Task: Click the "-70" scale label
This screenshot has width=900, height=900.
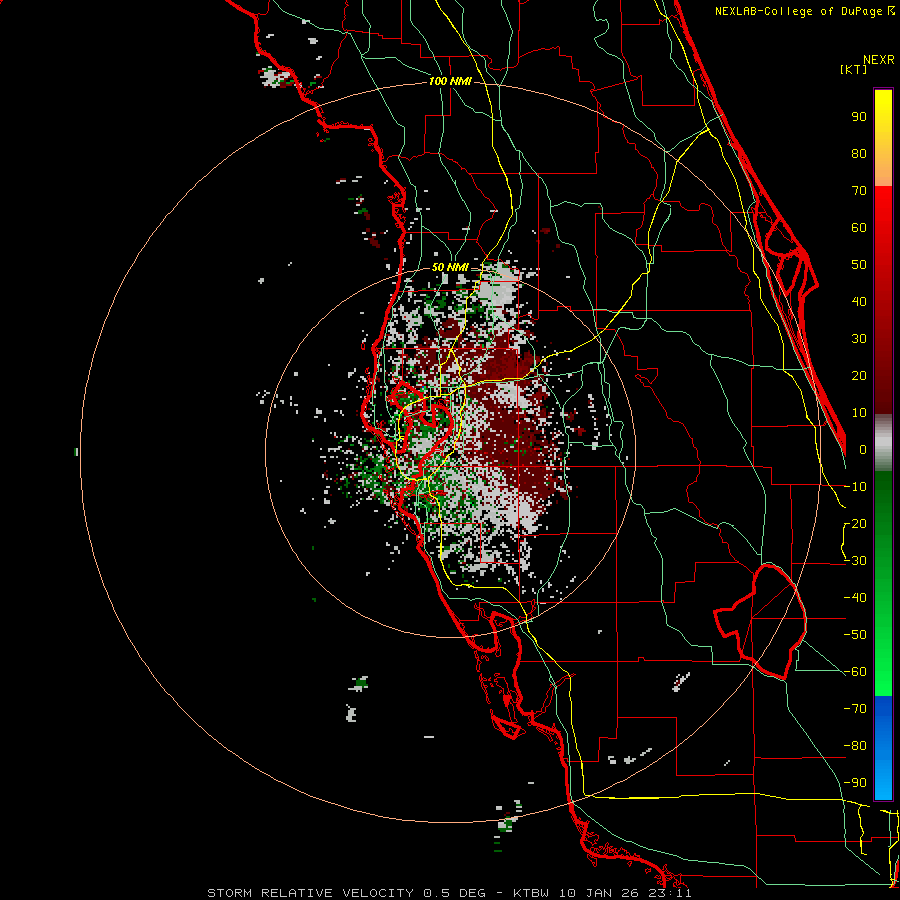Action: coord(855,709)
